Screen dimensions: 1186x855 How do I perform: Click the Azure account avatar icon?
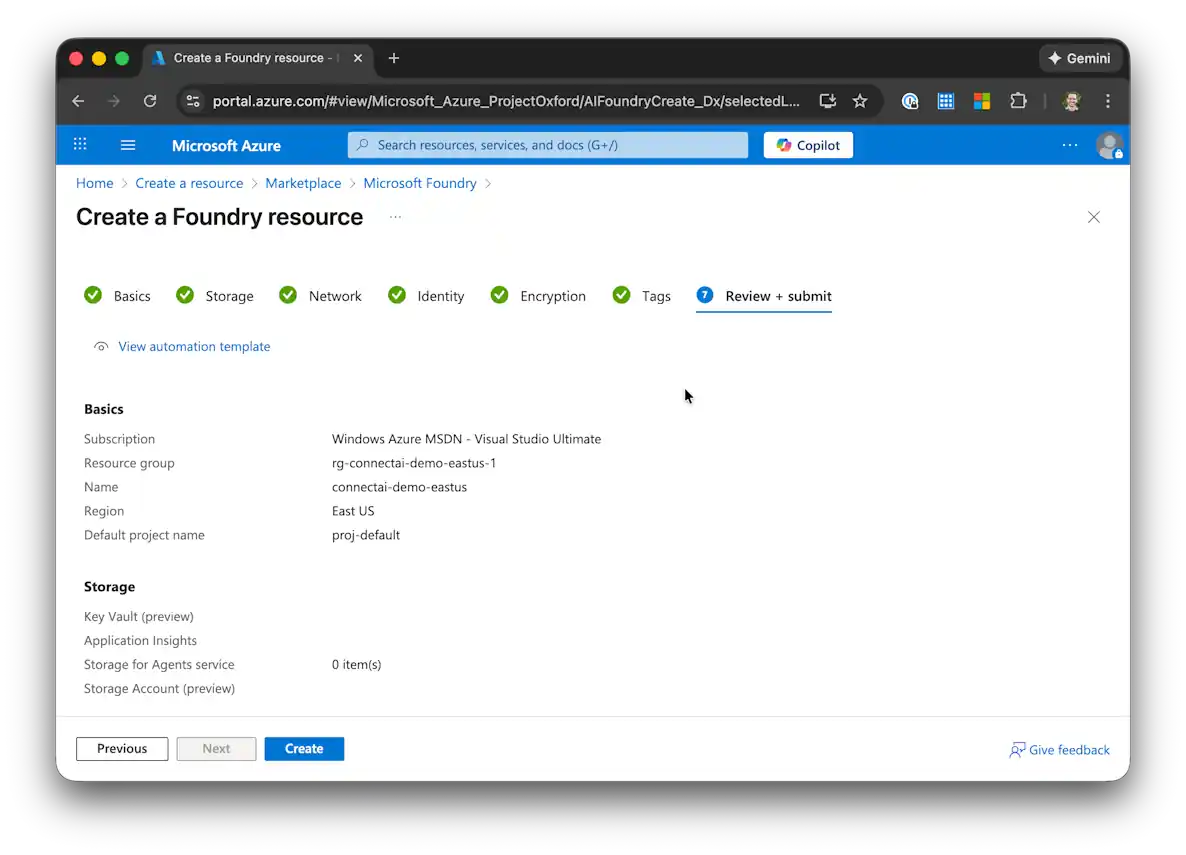click(x=1108, y=145)
